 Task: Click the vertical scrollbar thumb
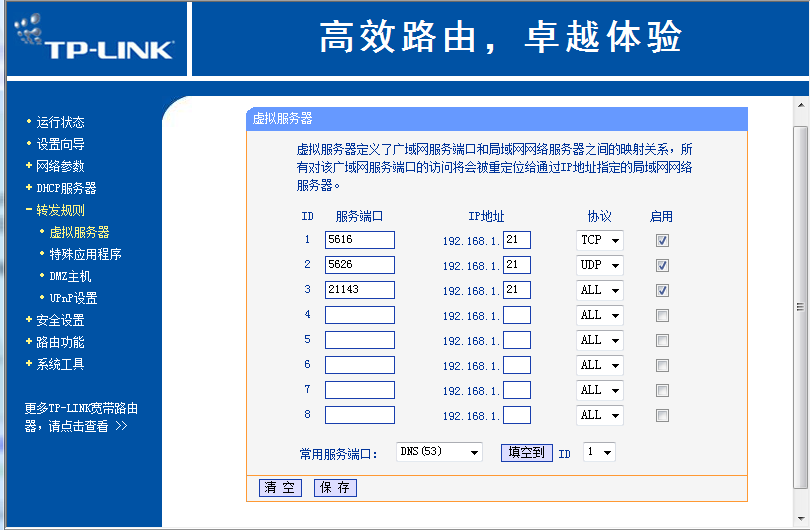point(801,307)
